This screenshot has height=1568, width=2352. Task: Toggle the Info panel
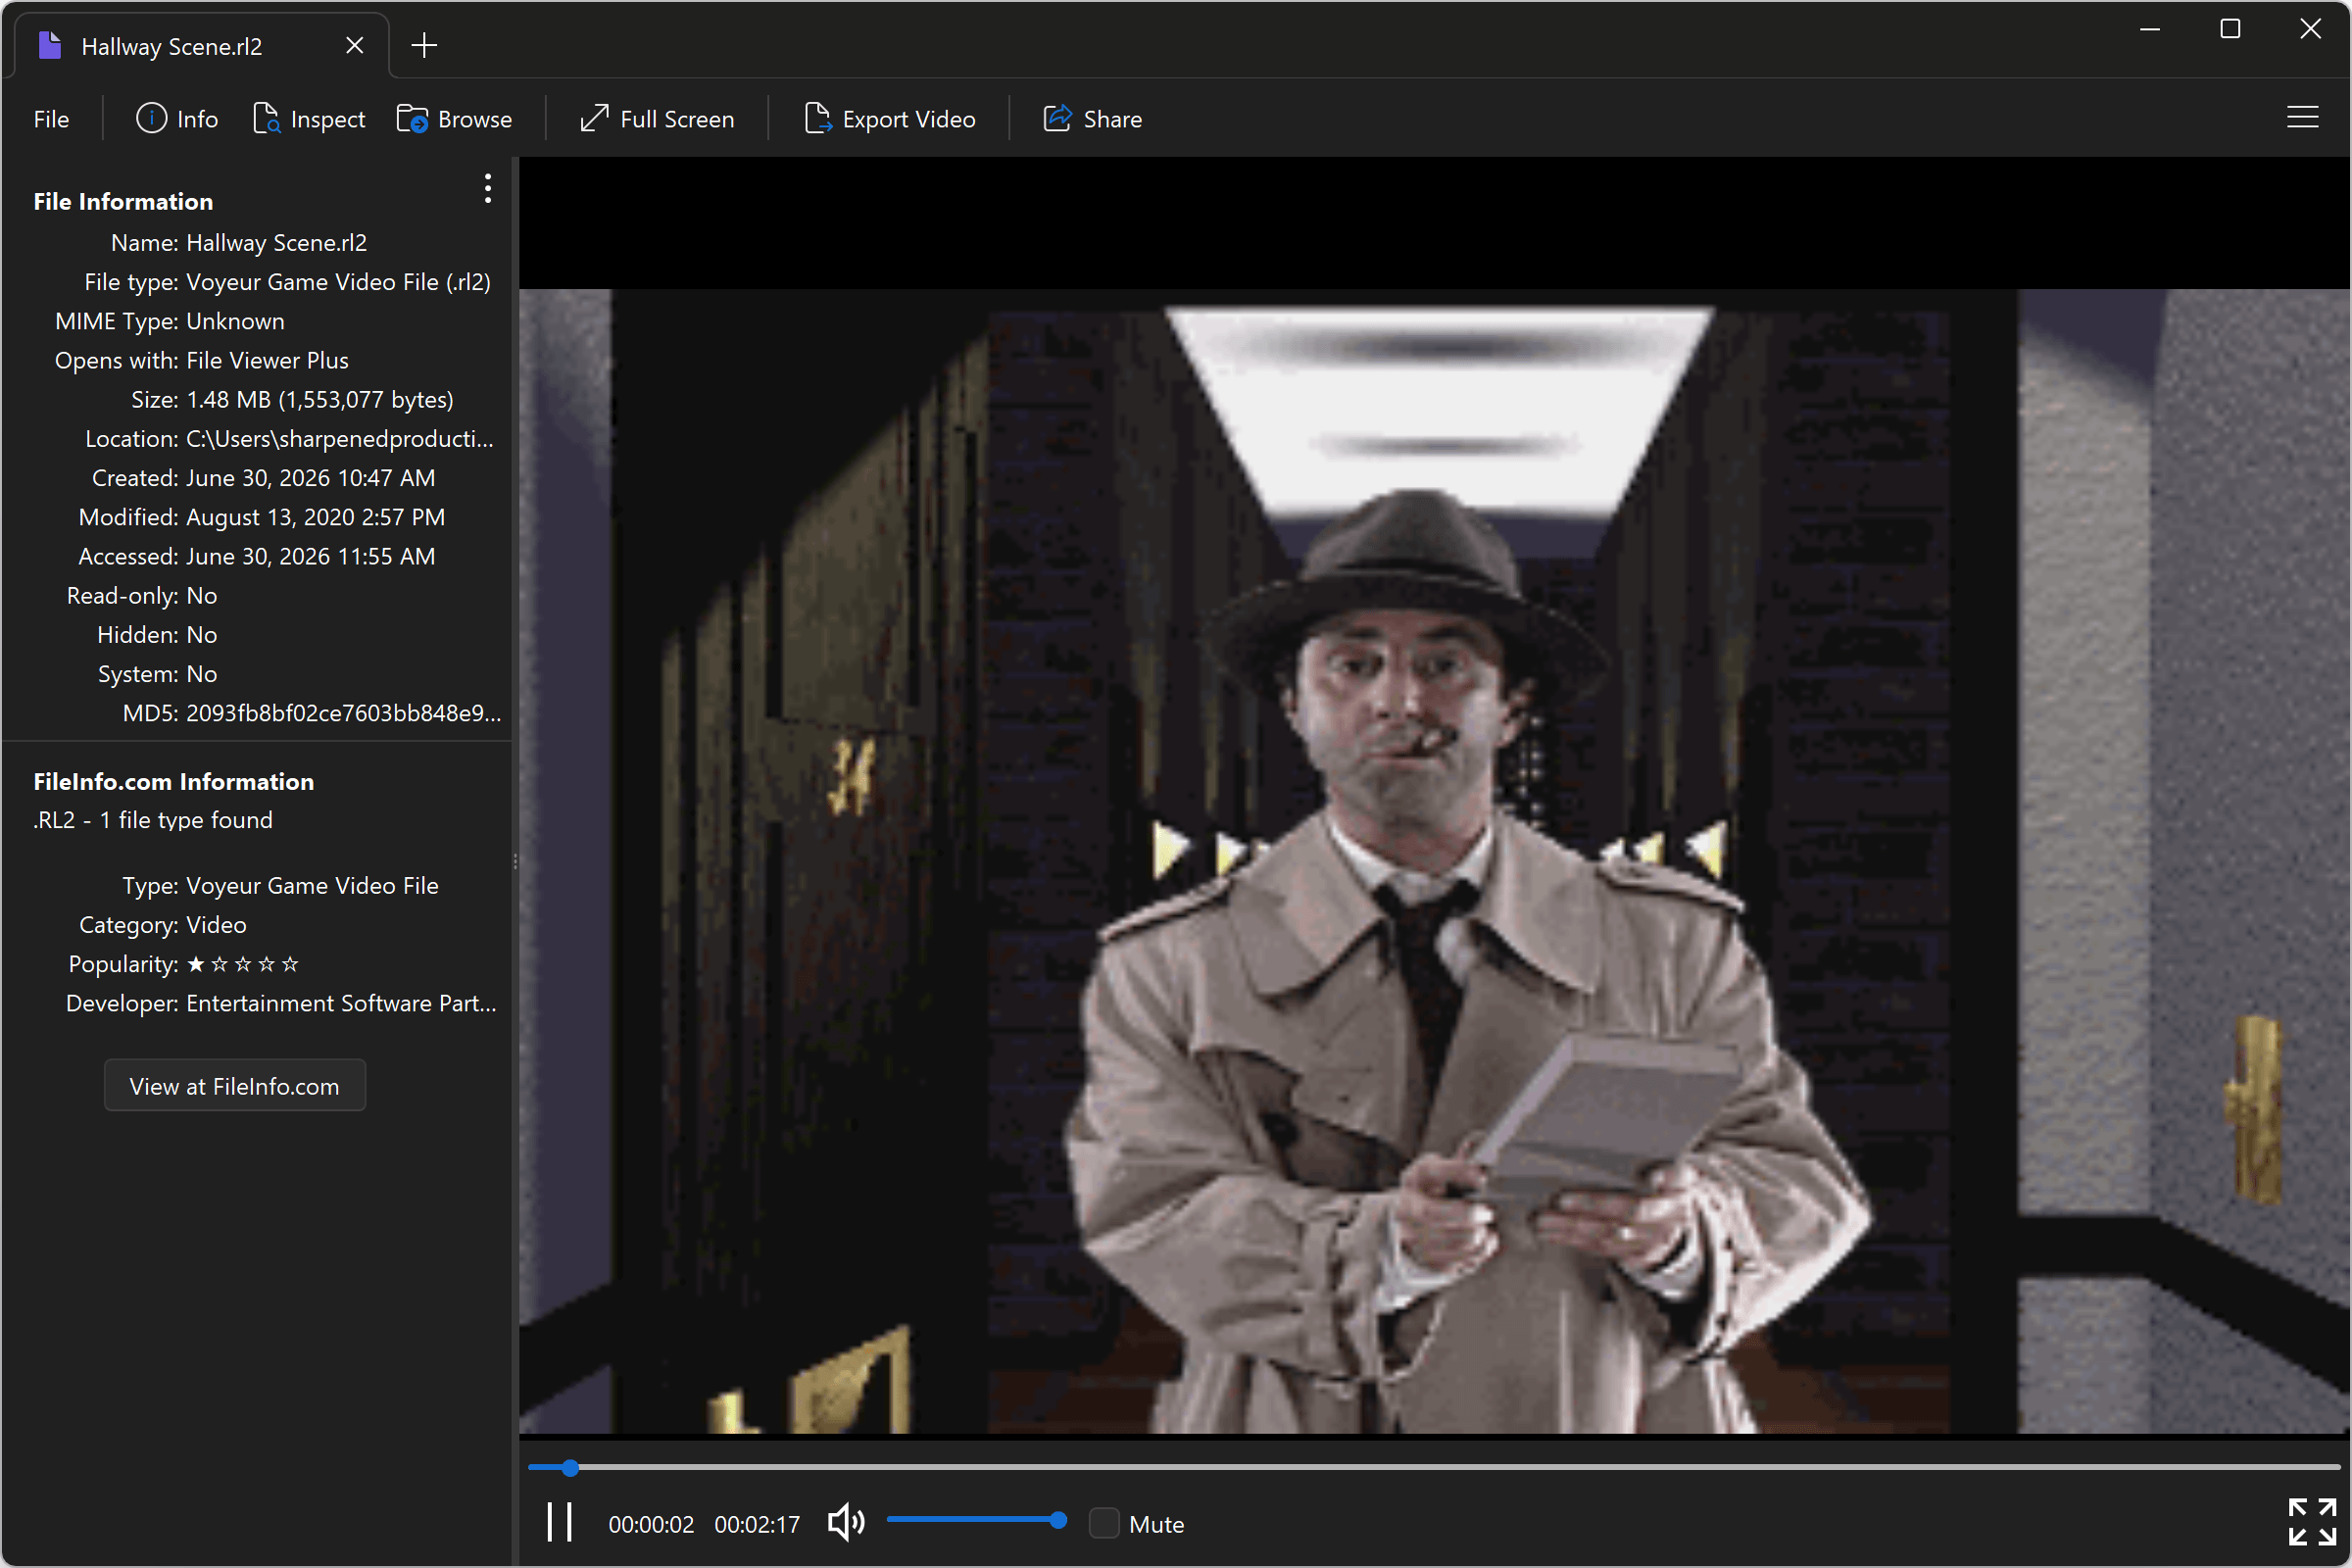(x=177, y=119)
